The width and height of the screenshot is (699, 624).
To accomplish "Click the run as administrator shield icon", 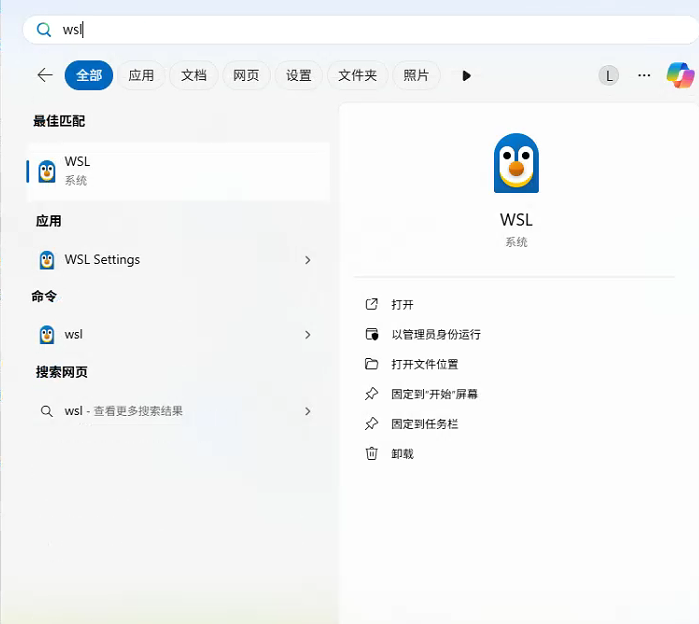I will pos(371,334).
